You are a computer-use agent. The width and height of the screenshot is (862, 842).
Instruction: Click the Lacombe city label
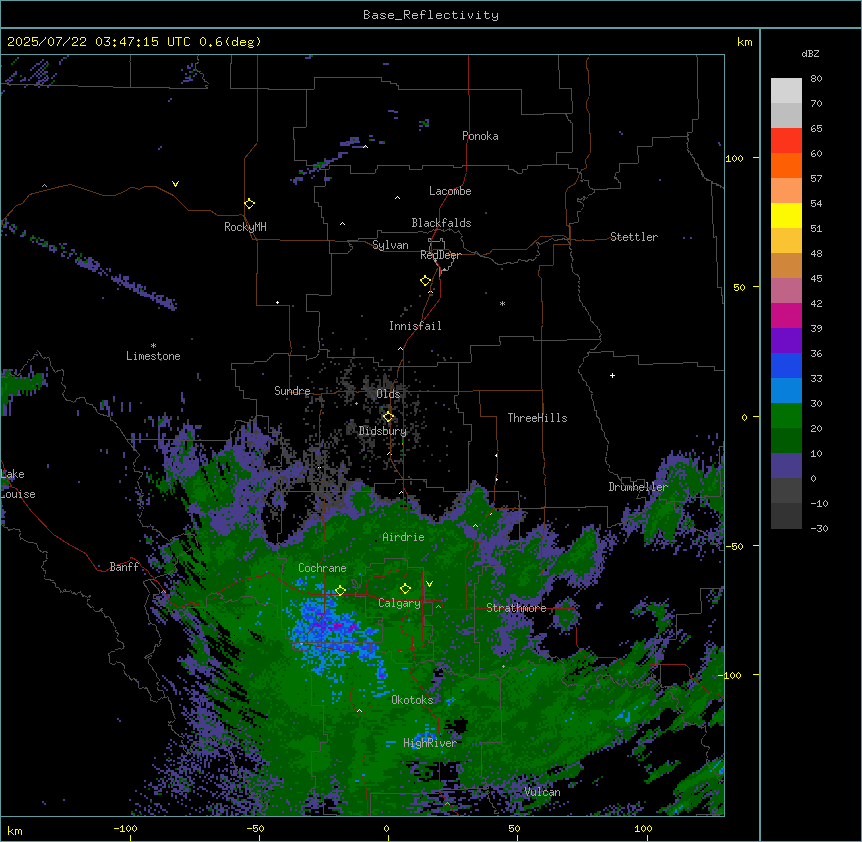coord(450,191)
